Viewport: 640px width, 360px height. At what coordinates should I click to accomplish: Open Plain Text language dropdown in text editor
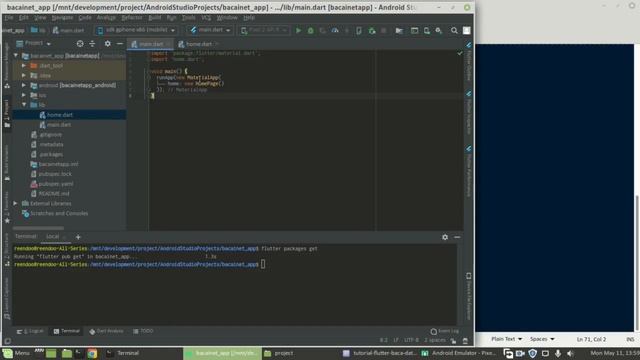[x=507, y=339]
